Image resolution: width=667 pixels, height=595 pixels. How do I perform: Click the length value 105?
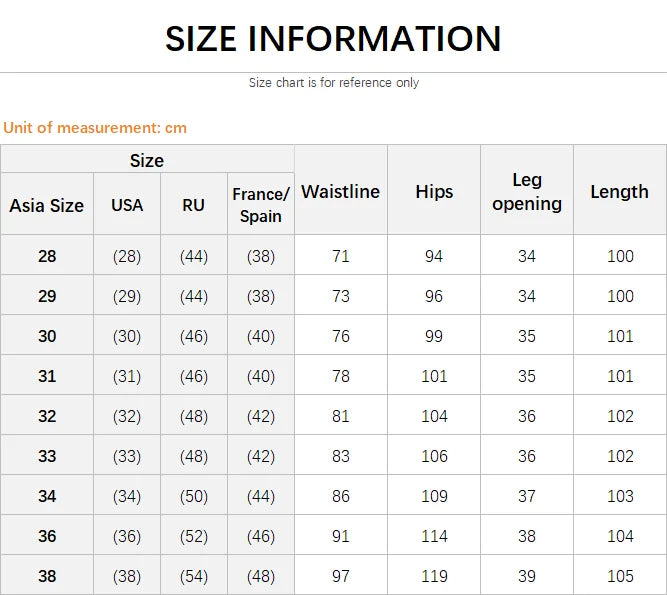(x=620, y=576)
